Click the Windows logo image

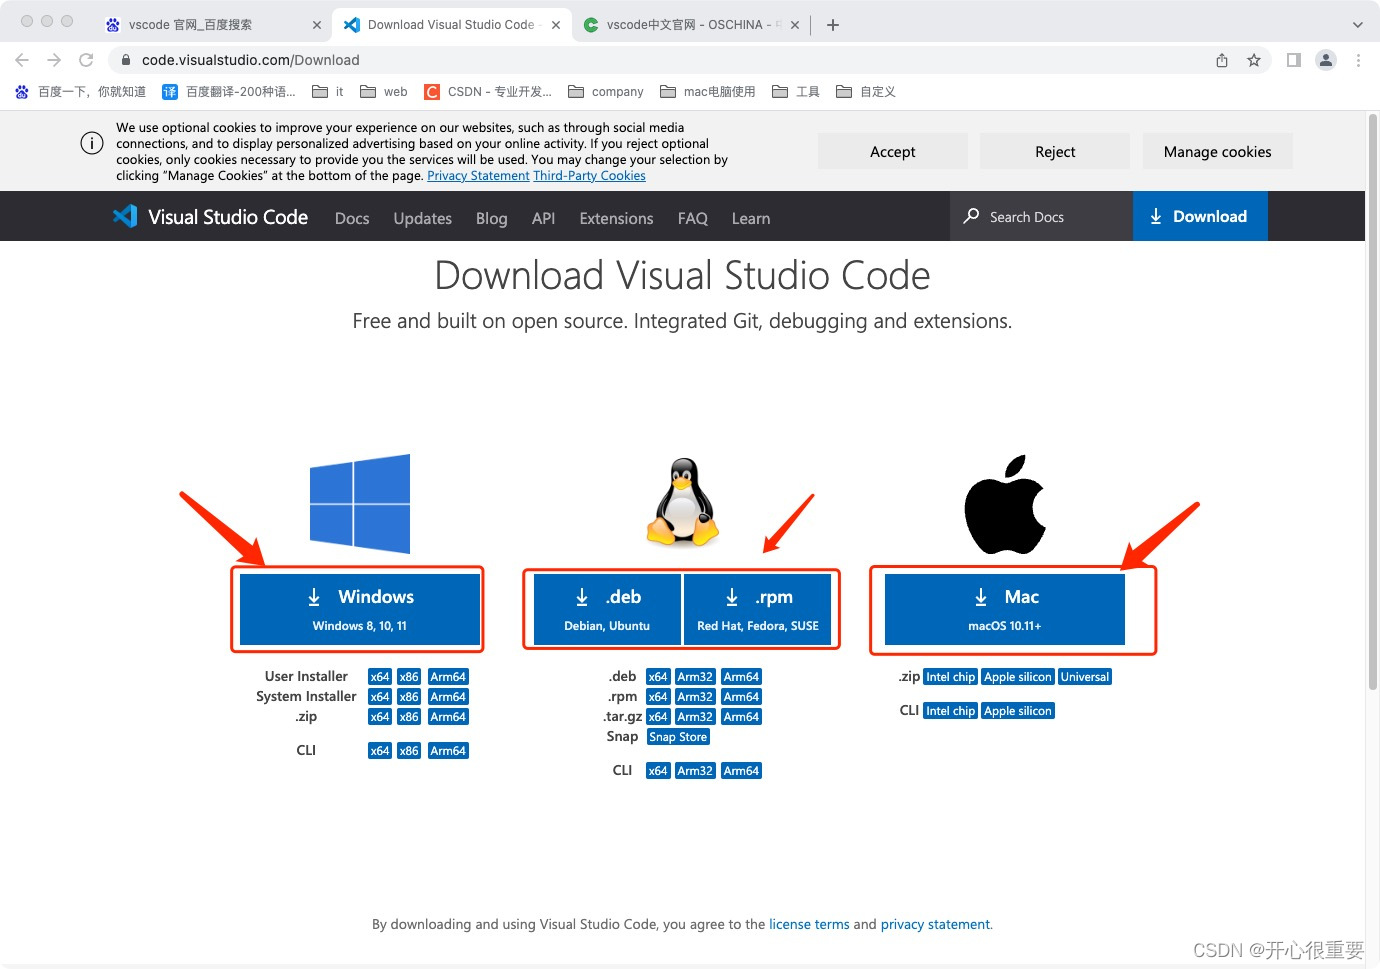click(360, 504)
